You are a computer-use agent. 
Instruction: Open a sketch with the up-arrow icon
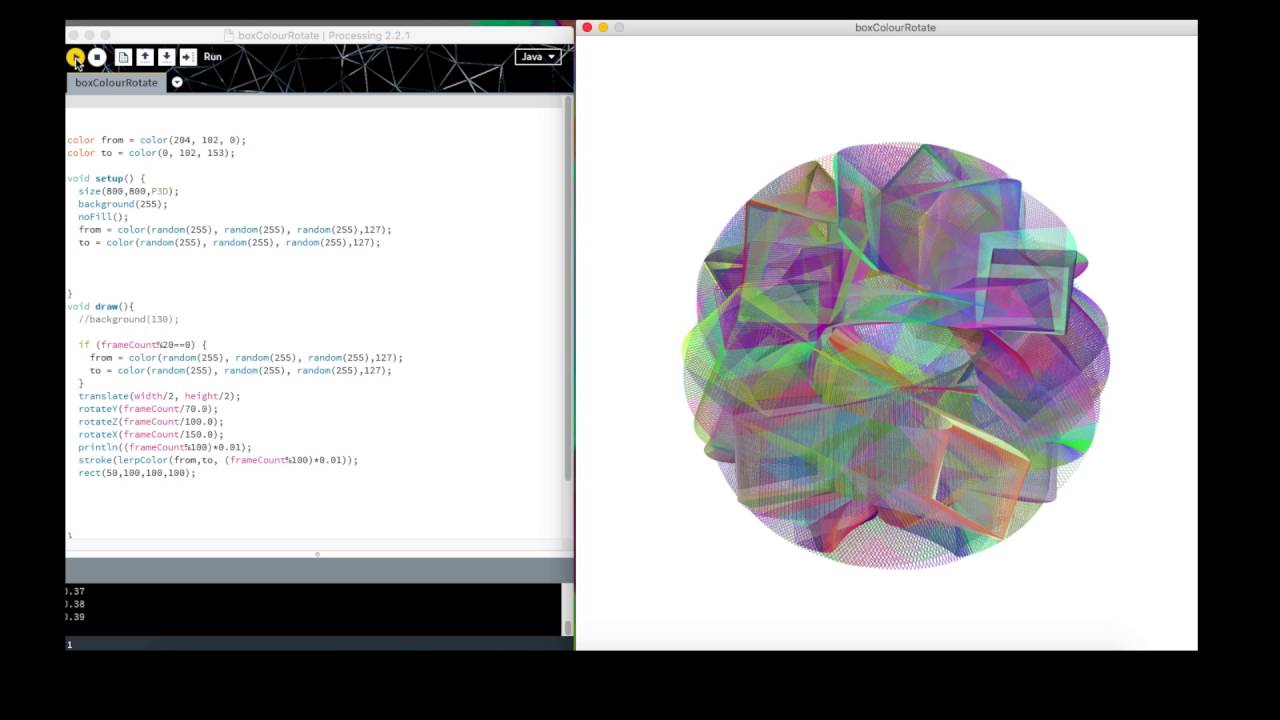pos(145,58)
